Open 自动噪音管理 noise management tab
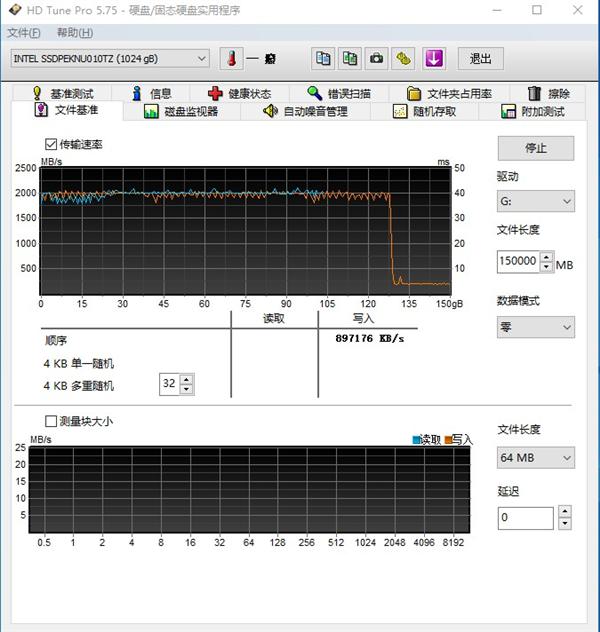 point(305,111)
